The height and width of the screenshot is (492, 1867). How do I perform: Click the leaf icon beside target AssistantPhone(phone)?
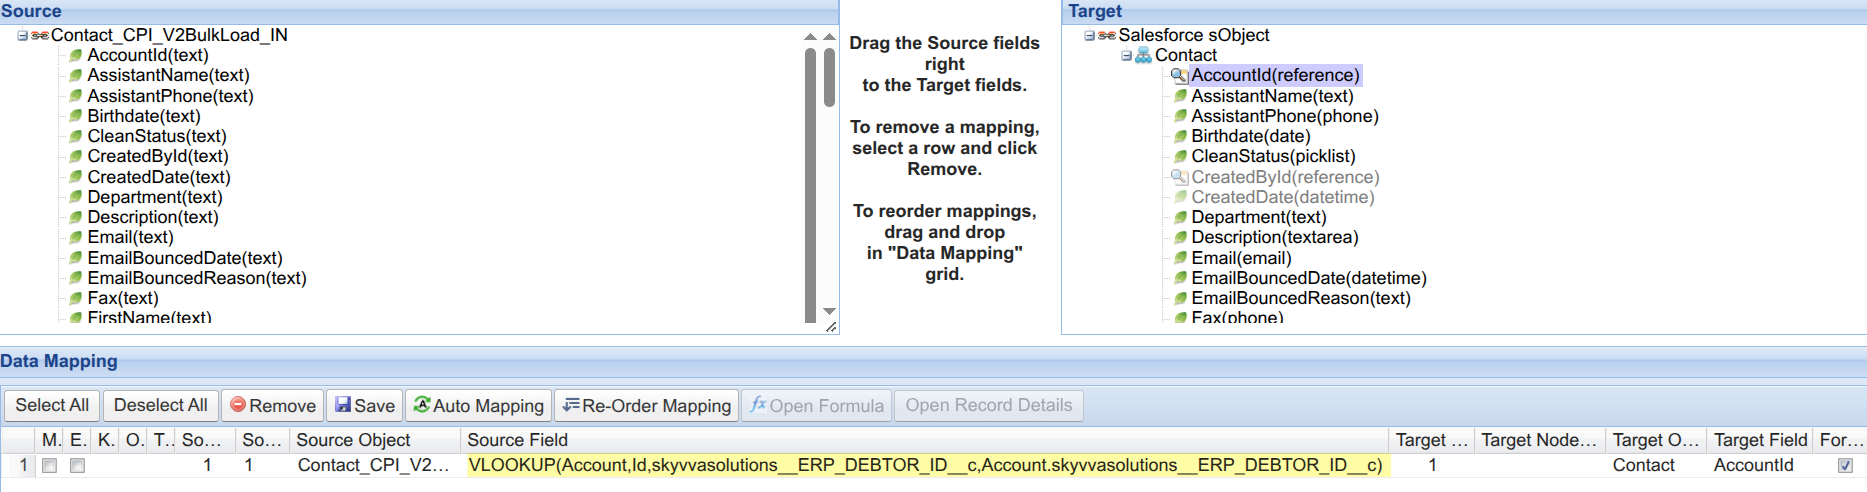click(1181, 116)
